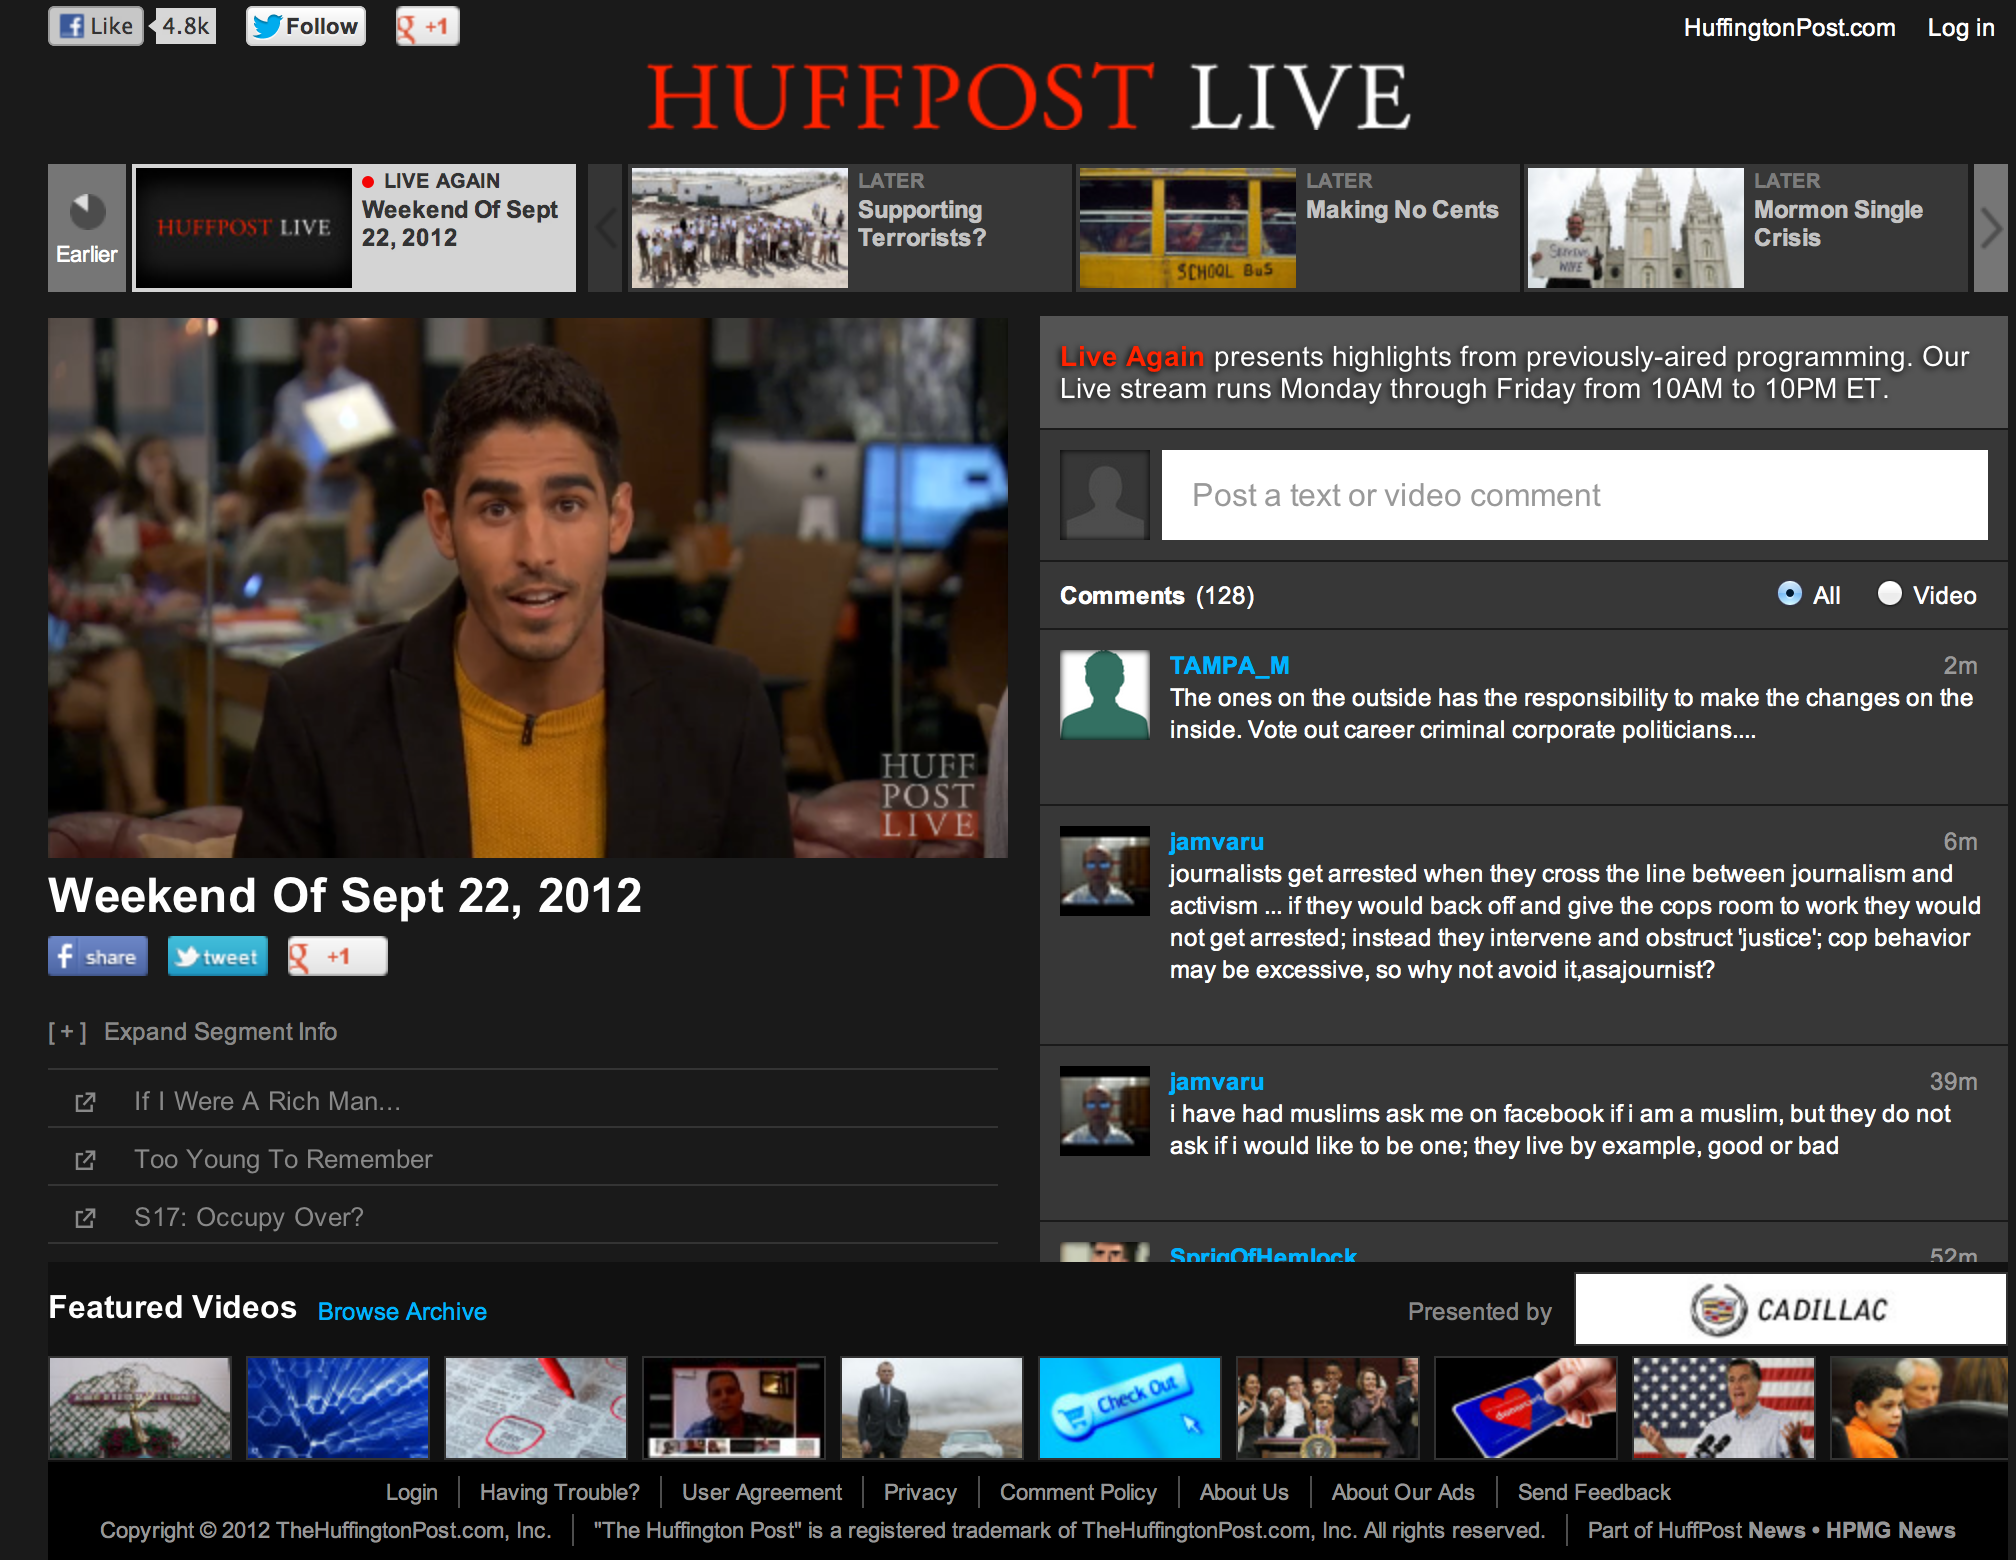
Task: Click the schedule right arrow
Action: coord(1990,228)
